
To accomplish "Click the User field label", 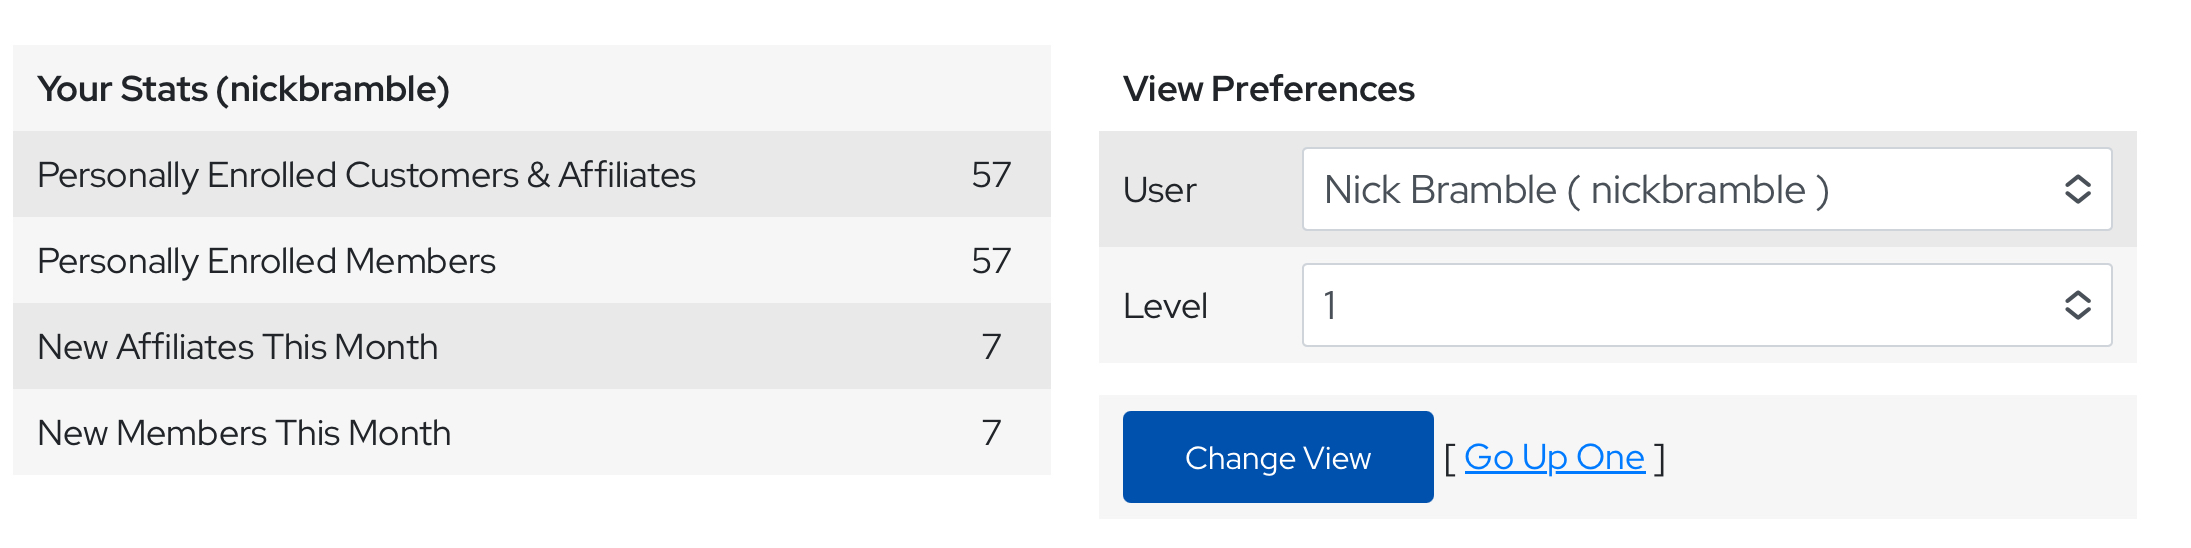I will click(x=1159, y=190).
